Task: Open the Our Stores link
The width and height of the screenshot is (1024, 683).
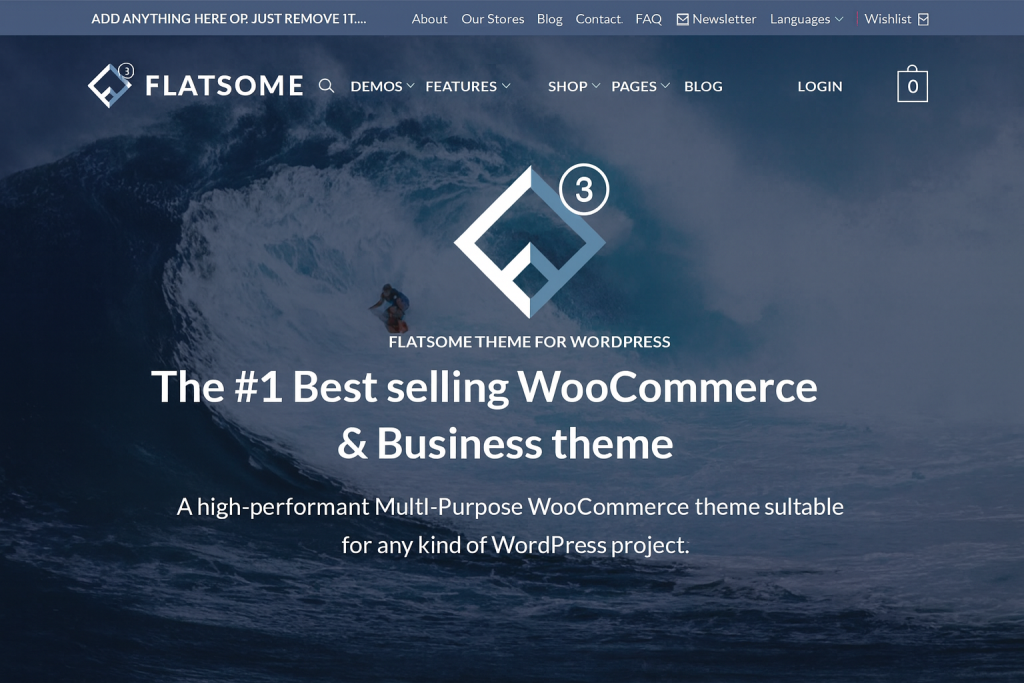Action: 492,19
